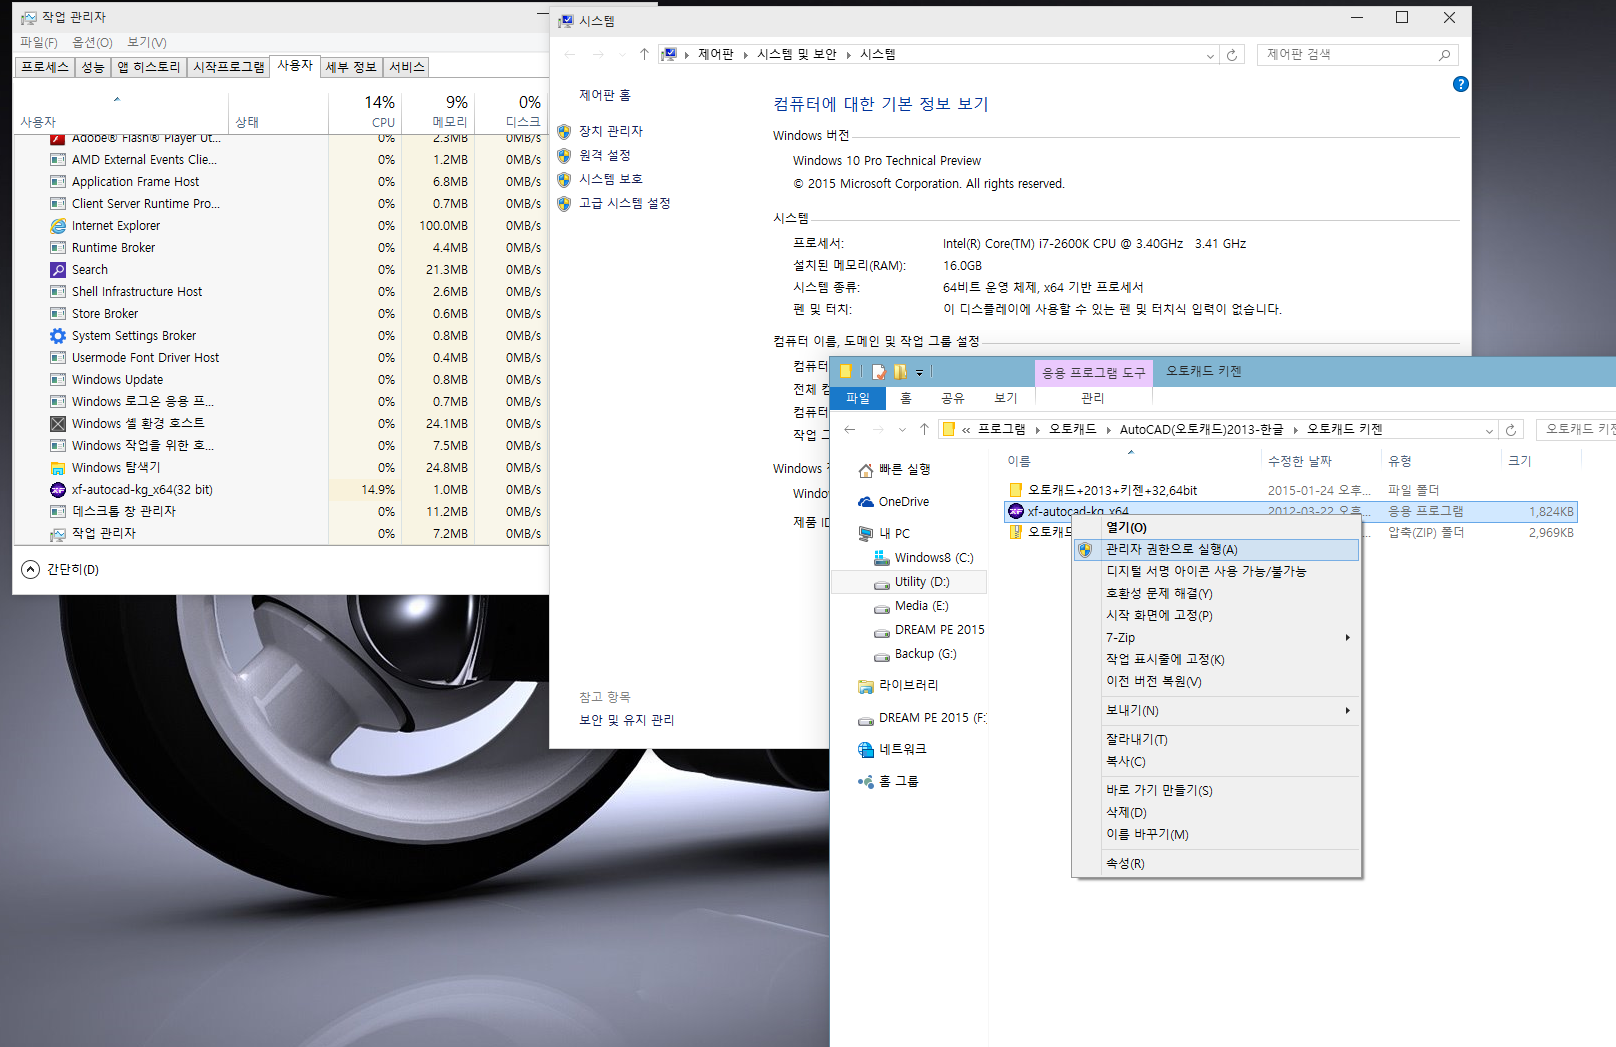
Task: Click refresh button in System address bar
Action: click(1232, 55)
